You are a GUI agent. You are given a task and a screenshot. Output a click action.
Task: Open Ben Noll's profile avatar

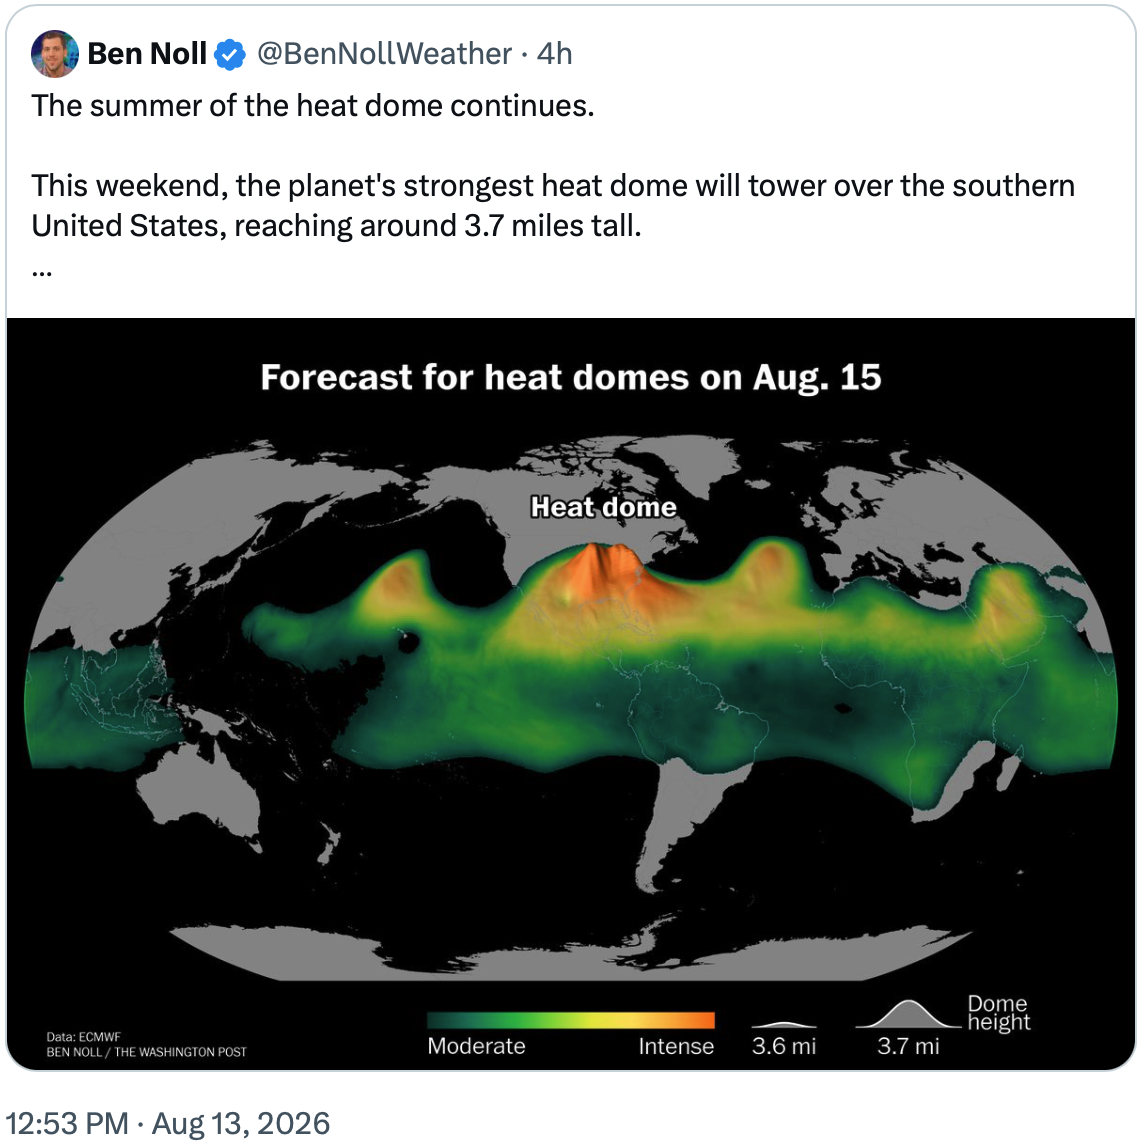coord(54,54)
